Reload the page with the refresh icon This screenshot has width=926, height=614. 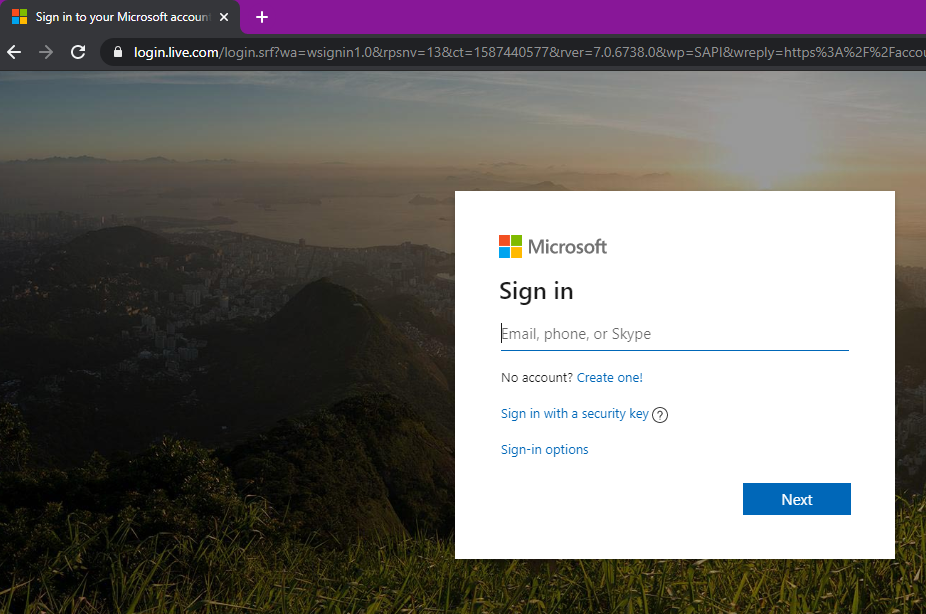(78, 53)
